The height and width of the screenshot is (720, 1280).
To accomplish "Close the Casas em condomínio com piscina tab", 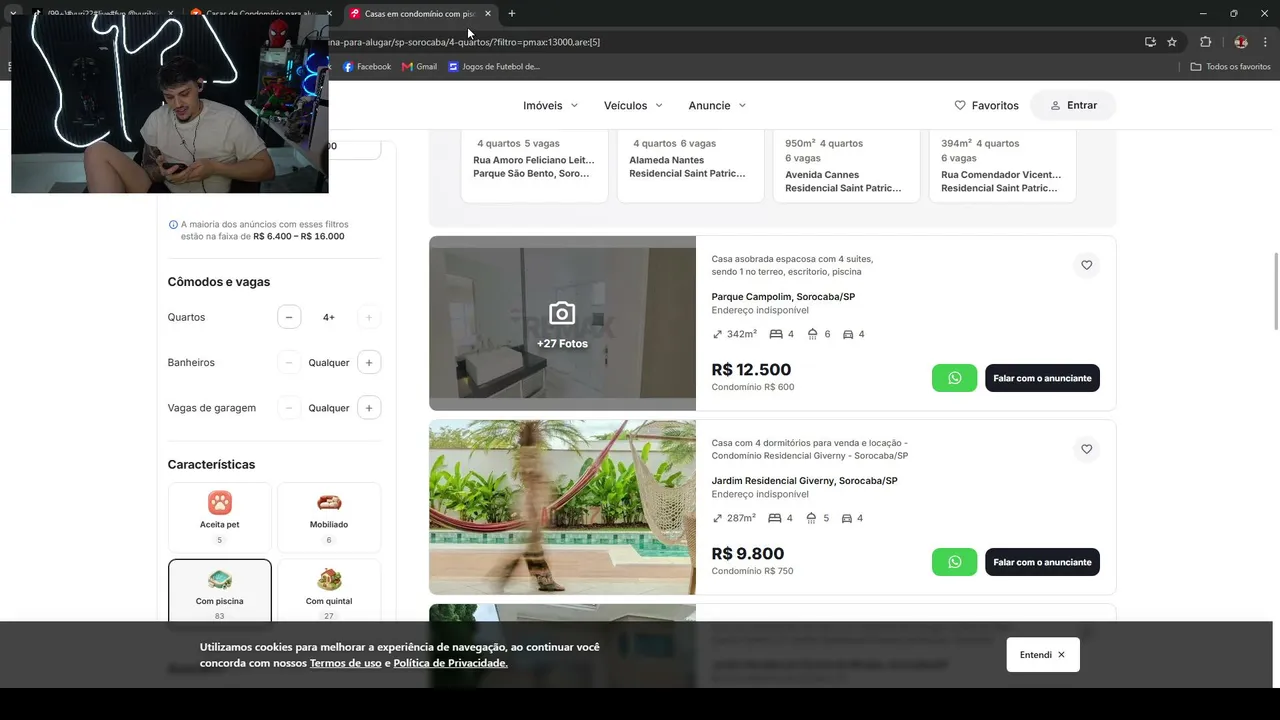I will point(488,14).
